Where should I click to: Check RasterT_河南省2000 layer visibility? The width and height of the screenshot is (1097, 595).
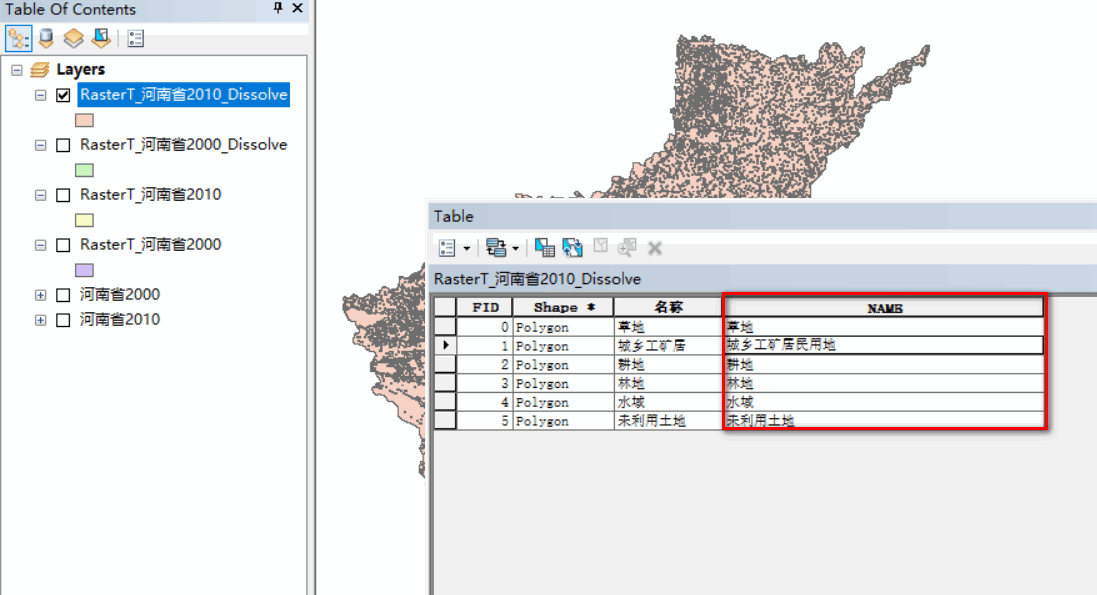63,245
